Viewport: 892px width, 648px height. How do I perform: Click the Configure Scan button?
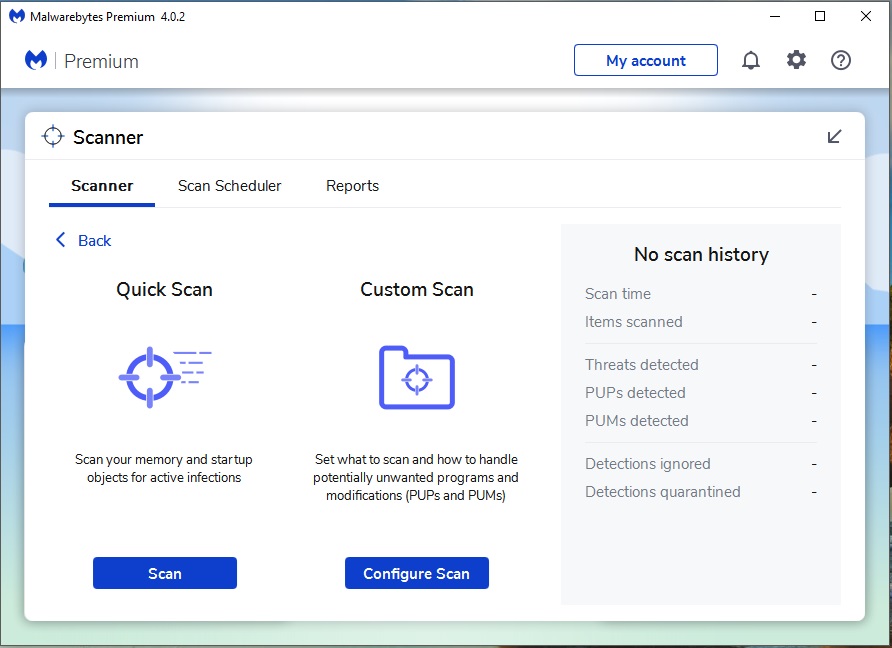click(417, 573)
